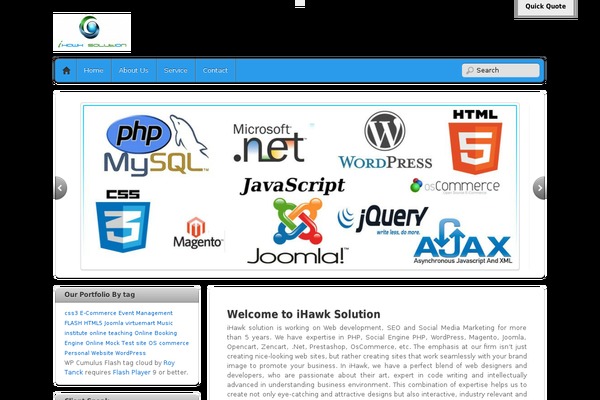Image resolution: width=600 pixels, height=400 pixels.
Task: Open the Joomla virtuemart tag link
Action: pyautogui.click(x=130, y=323)
